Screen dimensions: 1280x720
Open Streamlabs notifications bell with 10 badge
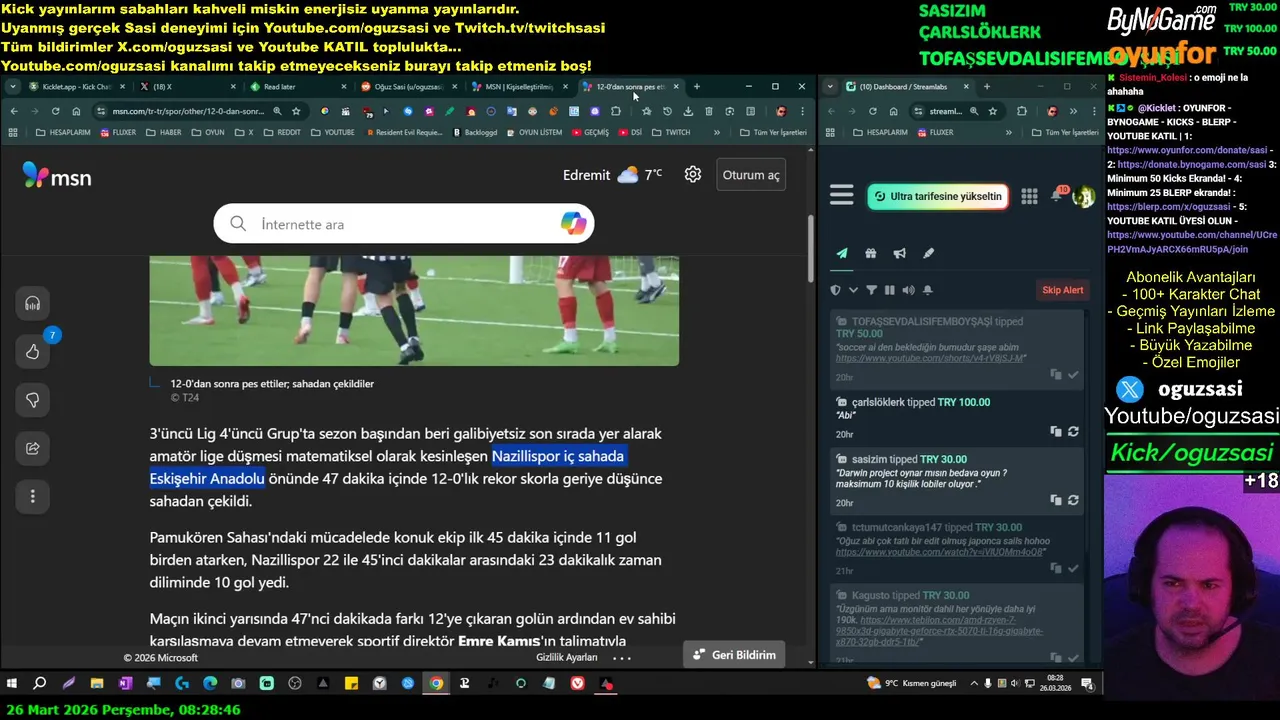point(1058,194)
